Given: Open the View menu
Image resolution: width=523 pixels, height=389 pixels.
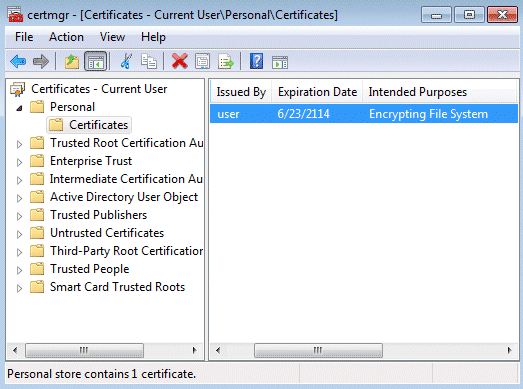Looking at the screenshot, I should 112,37.
